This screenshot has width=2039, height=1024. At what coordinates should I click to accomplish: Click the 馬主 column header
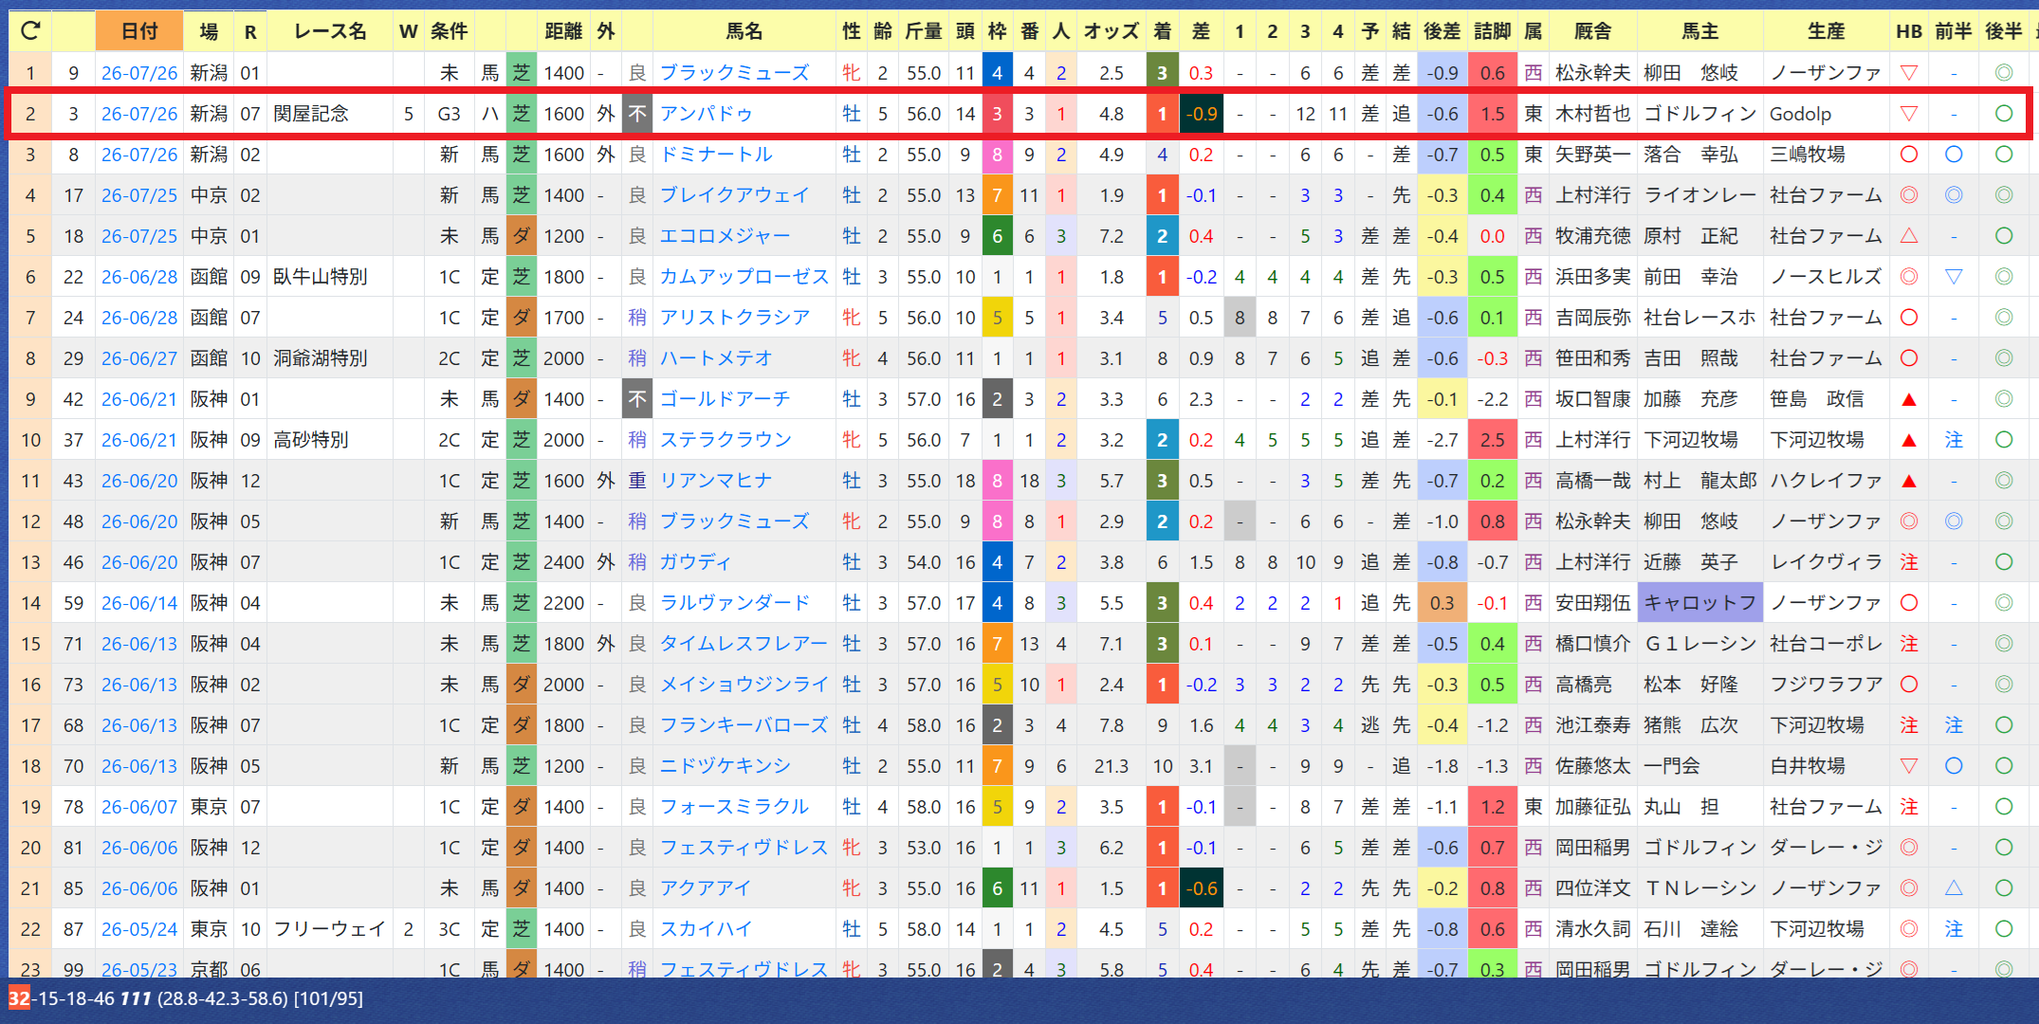click(x=1700, y=31)
